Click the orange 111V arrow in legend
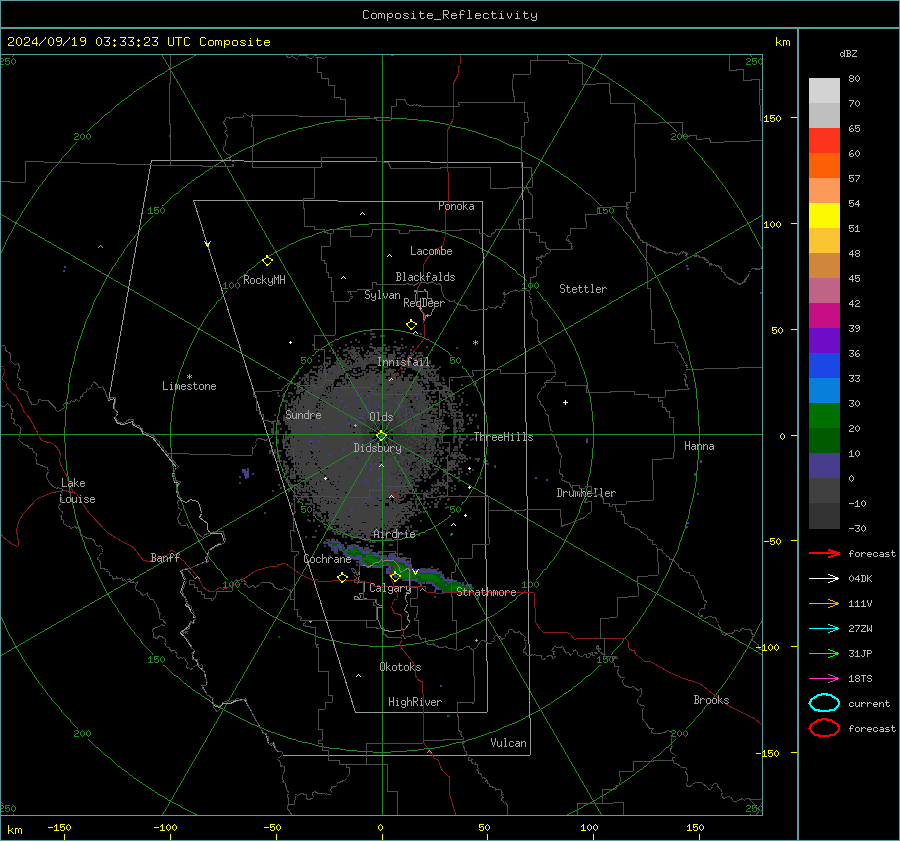This screenshot has height=841, width=900. [x=824, y=603]
